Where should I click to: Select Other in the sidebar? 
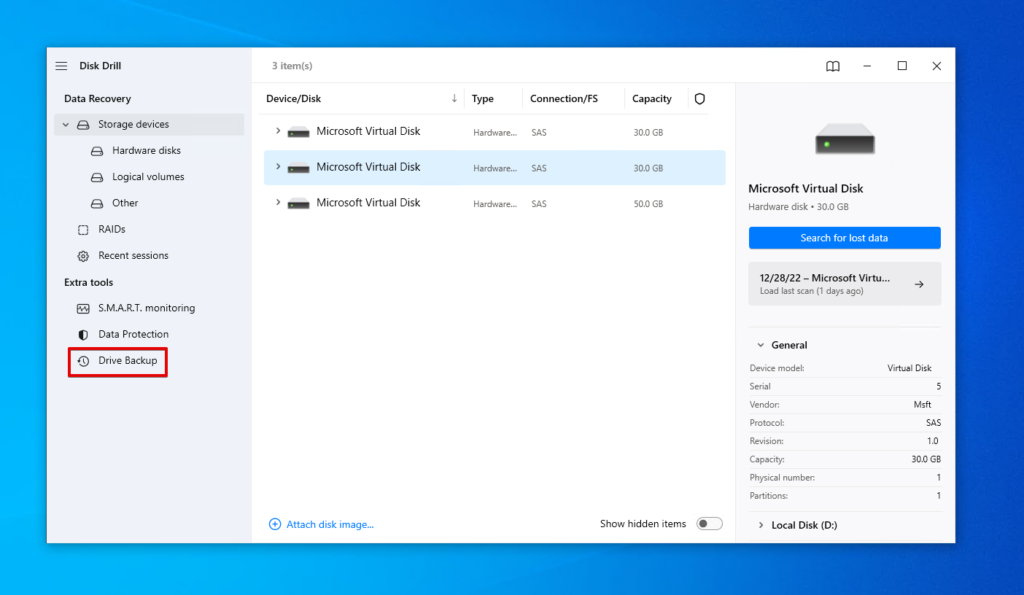125,203
